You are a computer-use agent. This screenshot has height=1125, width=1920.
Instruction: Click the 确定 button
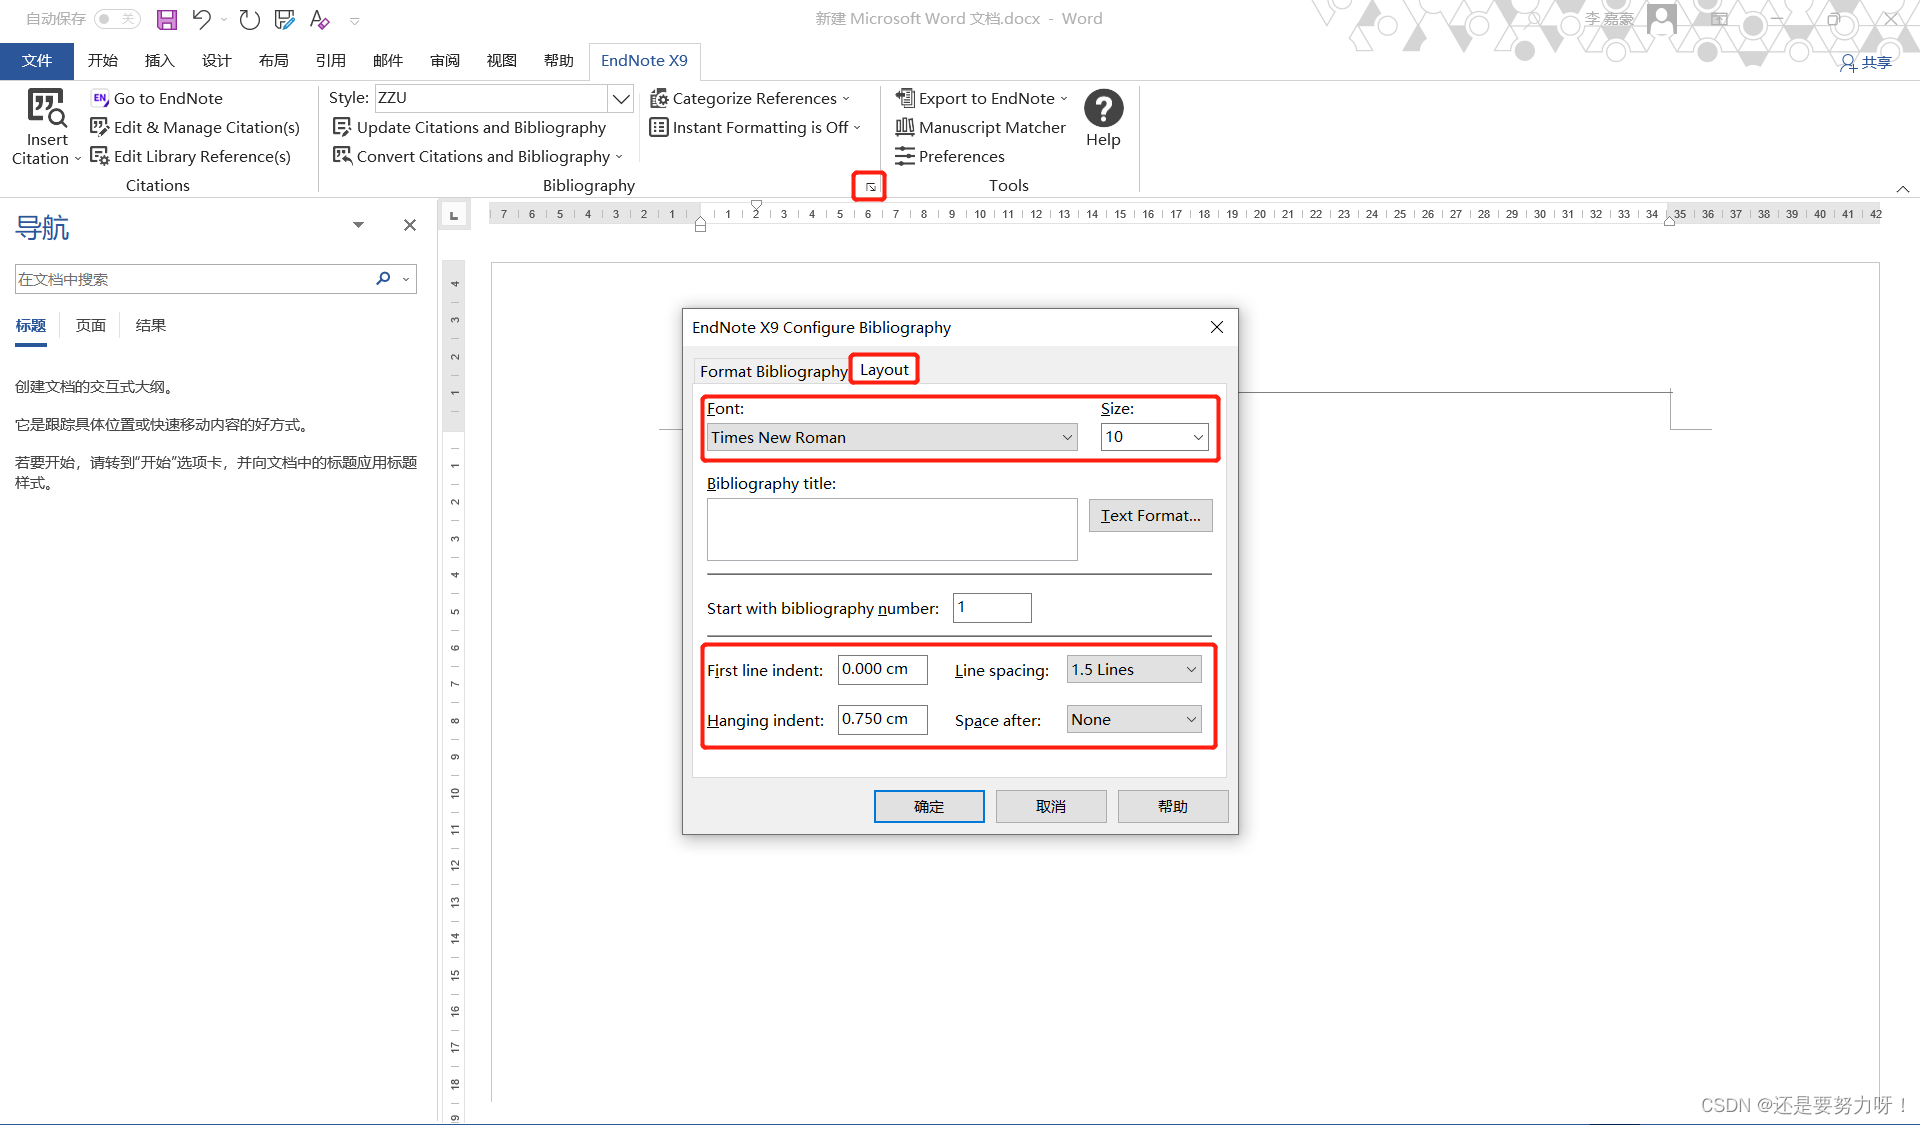(928, 806)
